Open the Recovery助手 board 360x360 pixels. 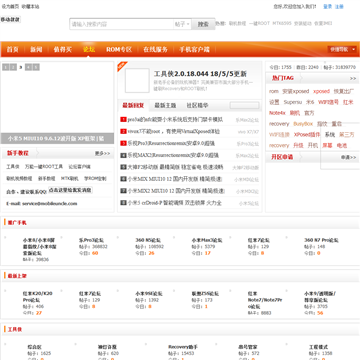point(183,347)
